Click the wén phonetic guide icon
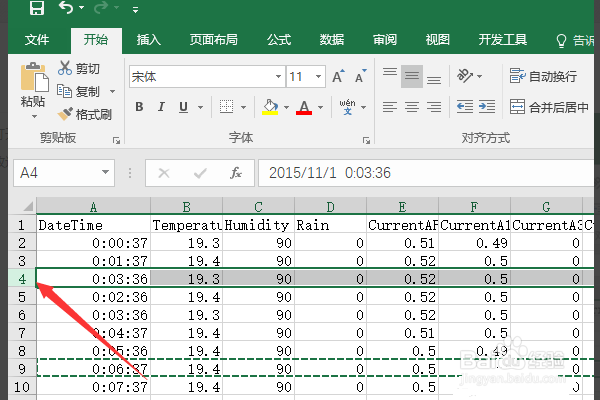Viewport: 600px width, 400px height. [347, 107]
